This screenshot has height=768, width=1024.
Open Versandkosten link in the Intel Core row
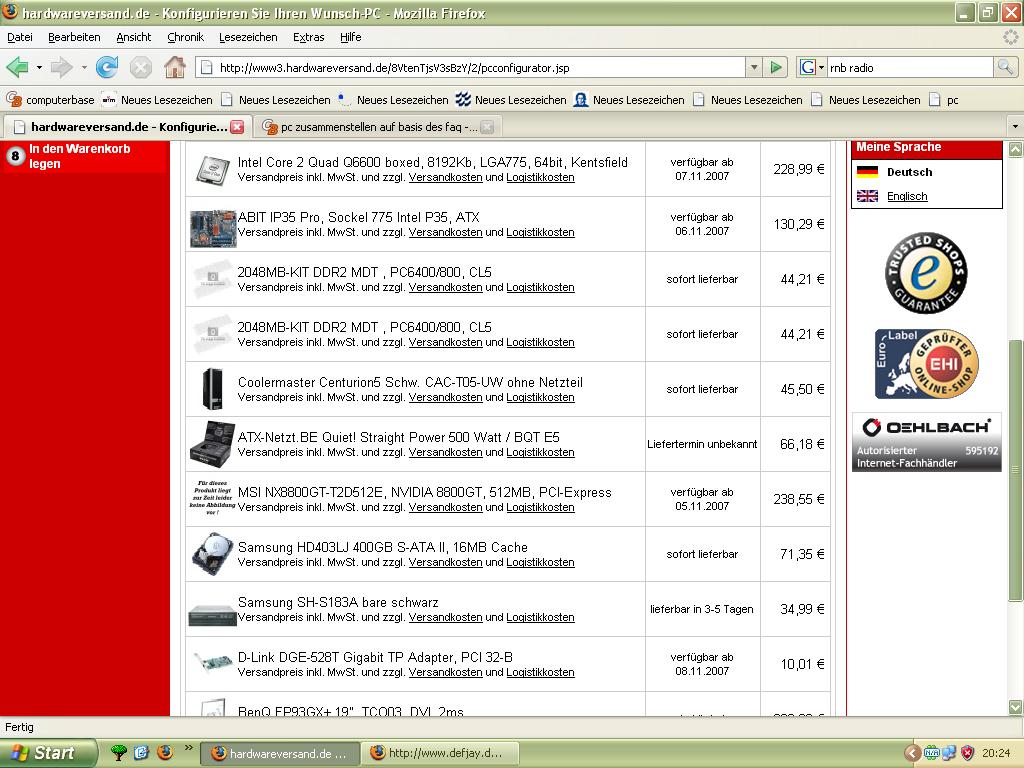tap(445, 178)
